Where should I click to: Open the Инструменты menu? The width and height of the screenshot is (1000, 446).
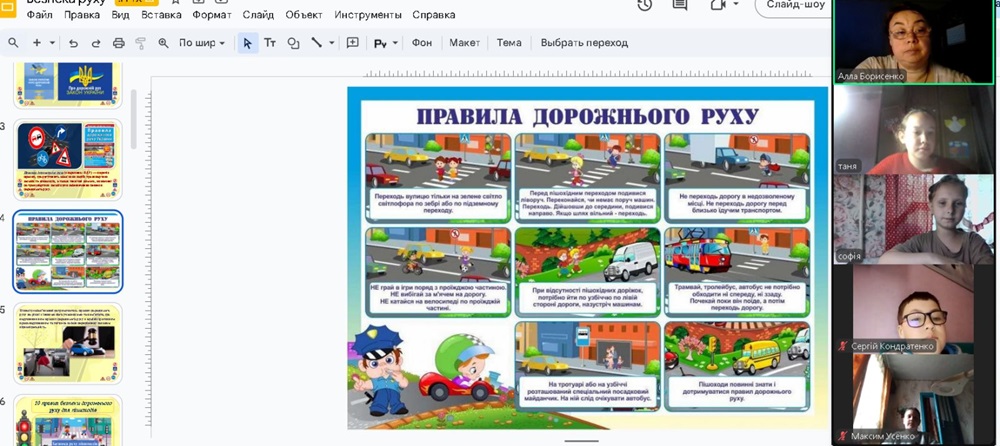click(368, 15)
